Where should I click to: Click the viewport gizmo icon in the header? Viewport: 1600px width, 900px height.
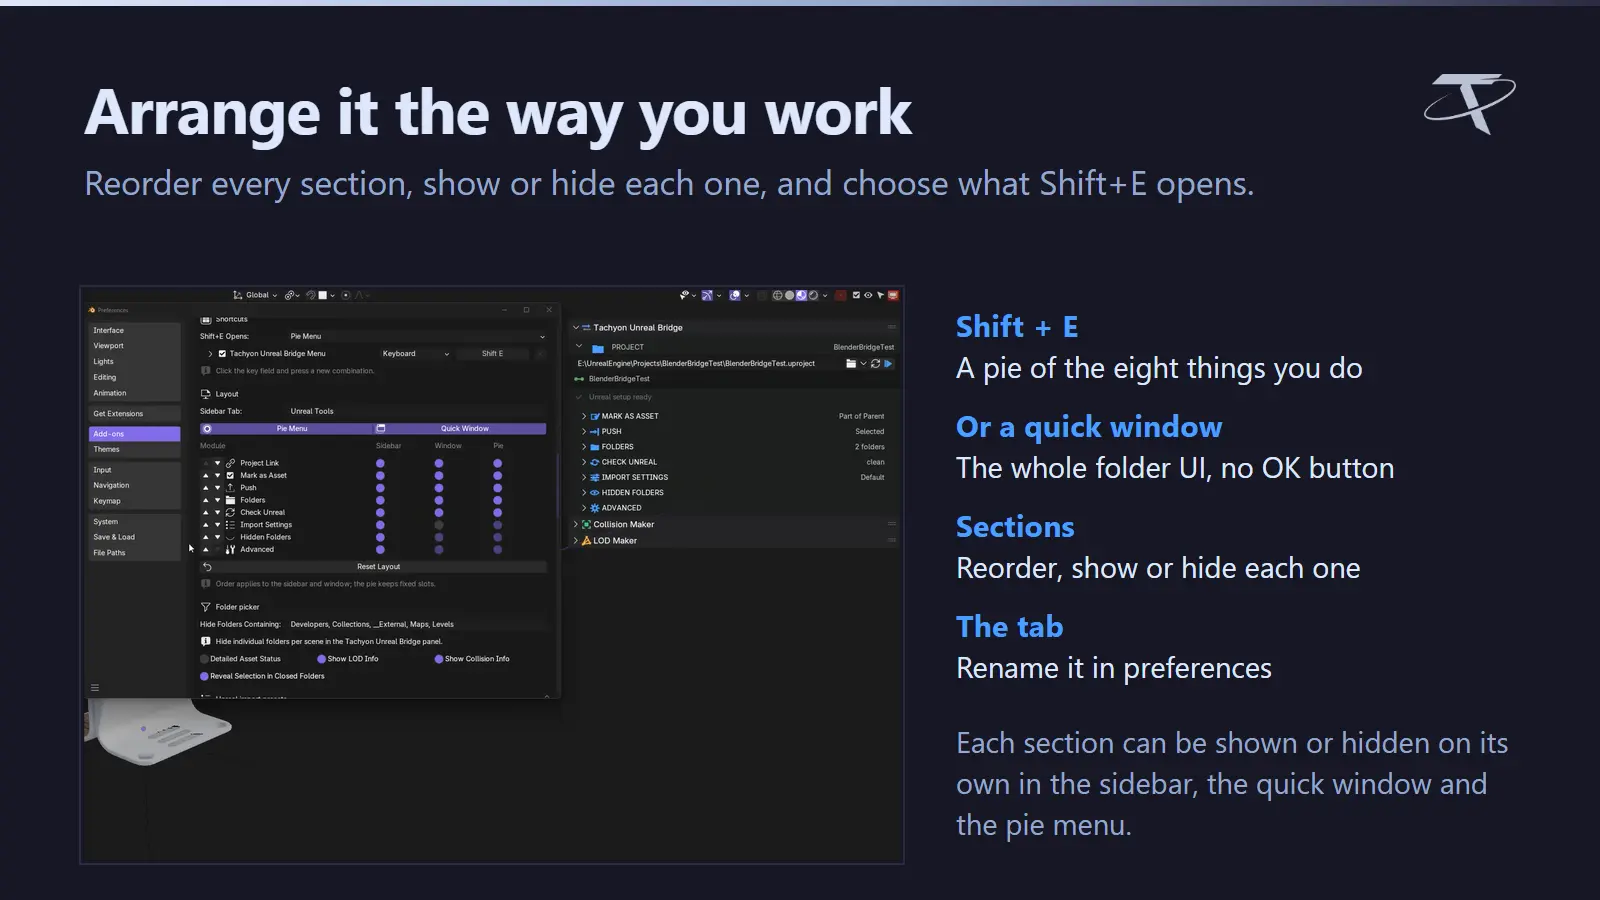click(708, 295)
